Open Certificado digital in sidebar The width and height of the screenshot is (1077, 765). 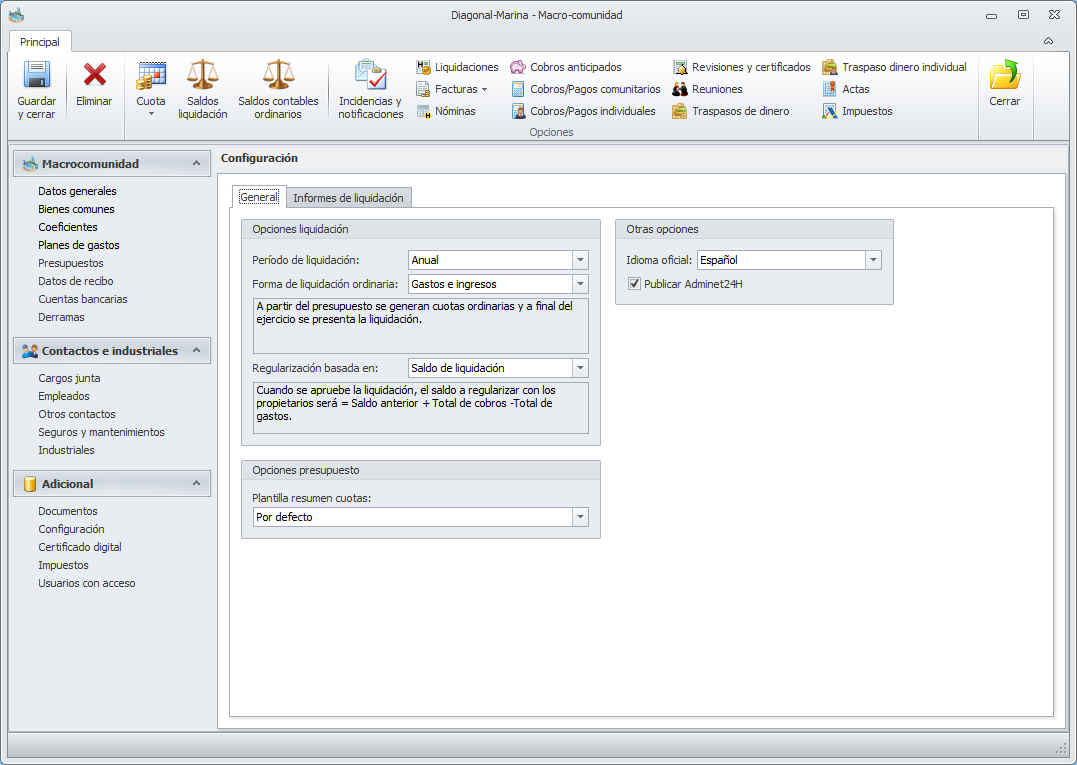80,547
